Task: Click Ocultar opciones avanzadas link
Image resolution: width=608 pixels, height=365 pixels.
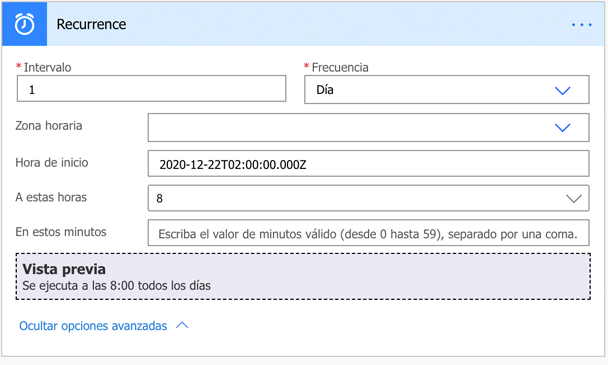Action: tap(93, 326)
